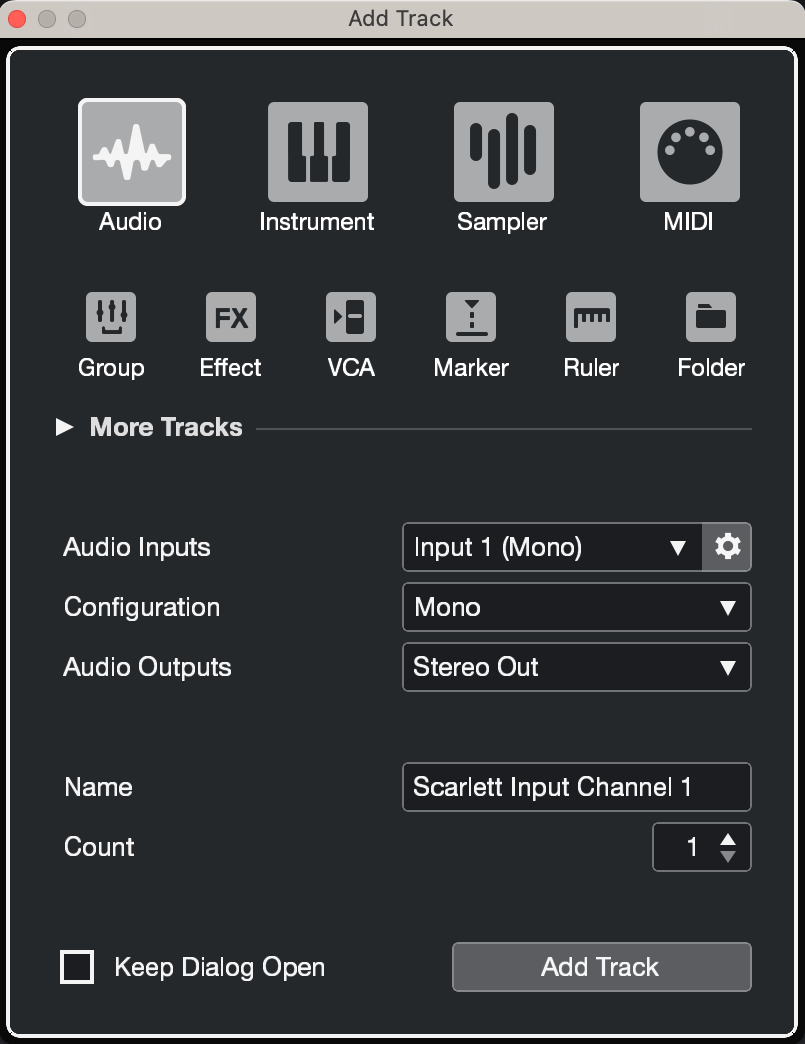Select the Instrument track type icon

coord(317,152)
